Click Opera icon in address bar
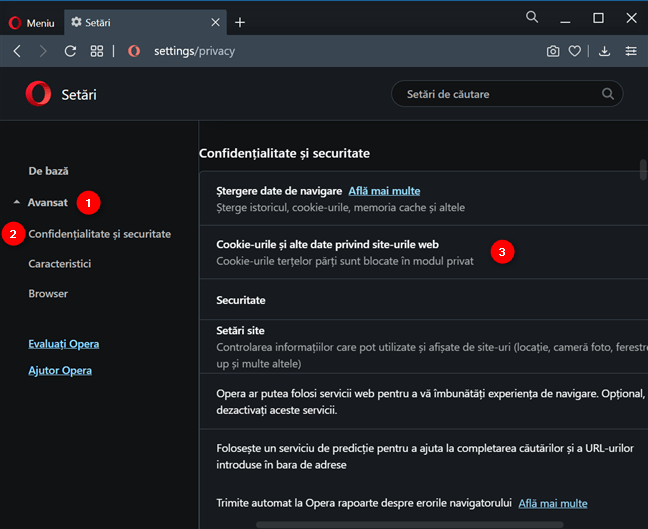648x529 pixels. (134, 51)
